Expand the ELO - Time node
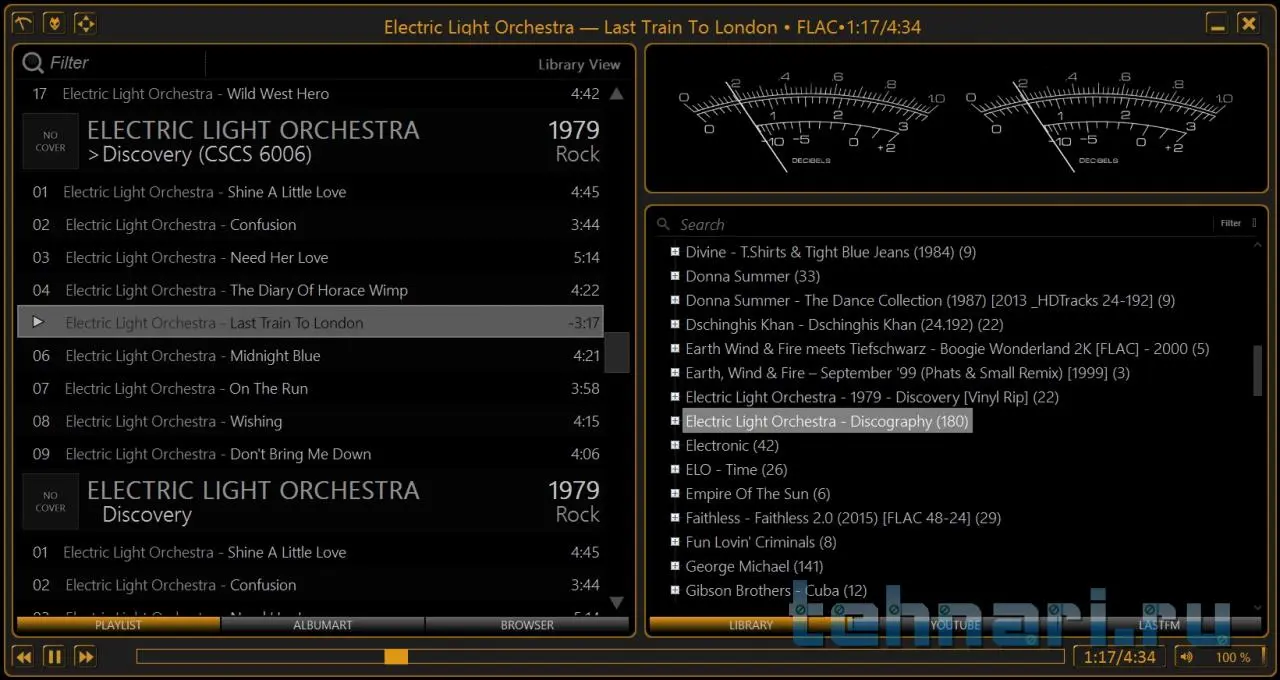Viewport: 1280px width, 680px height. coord(675,469)
